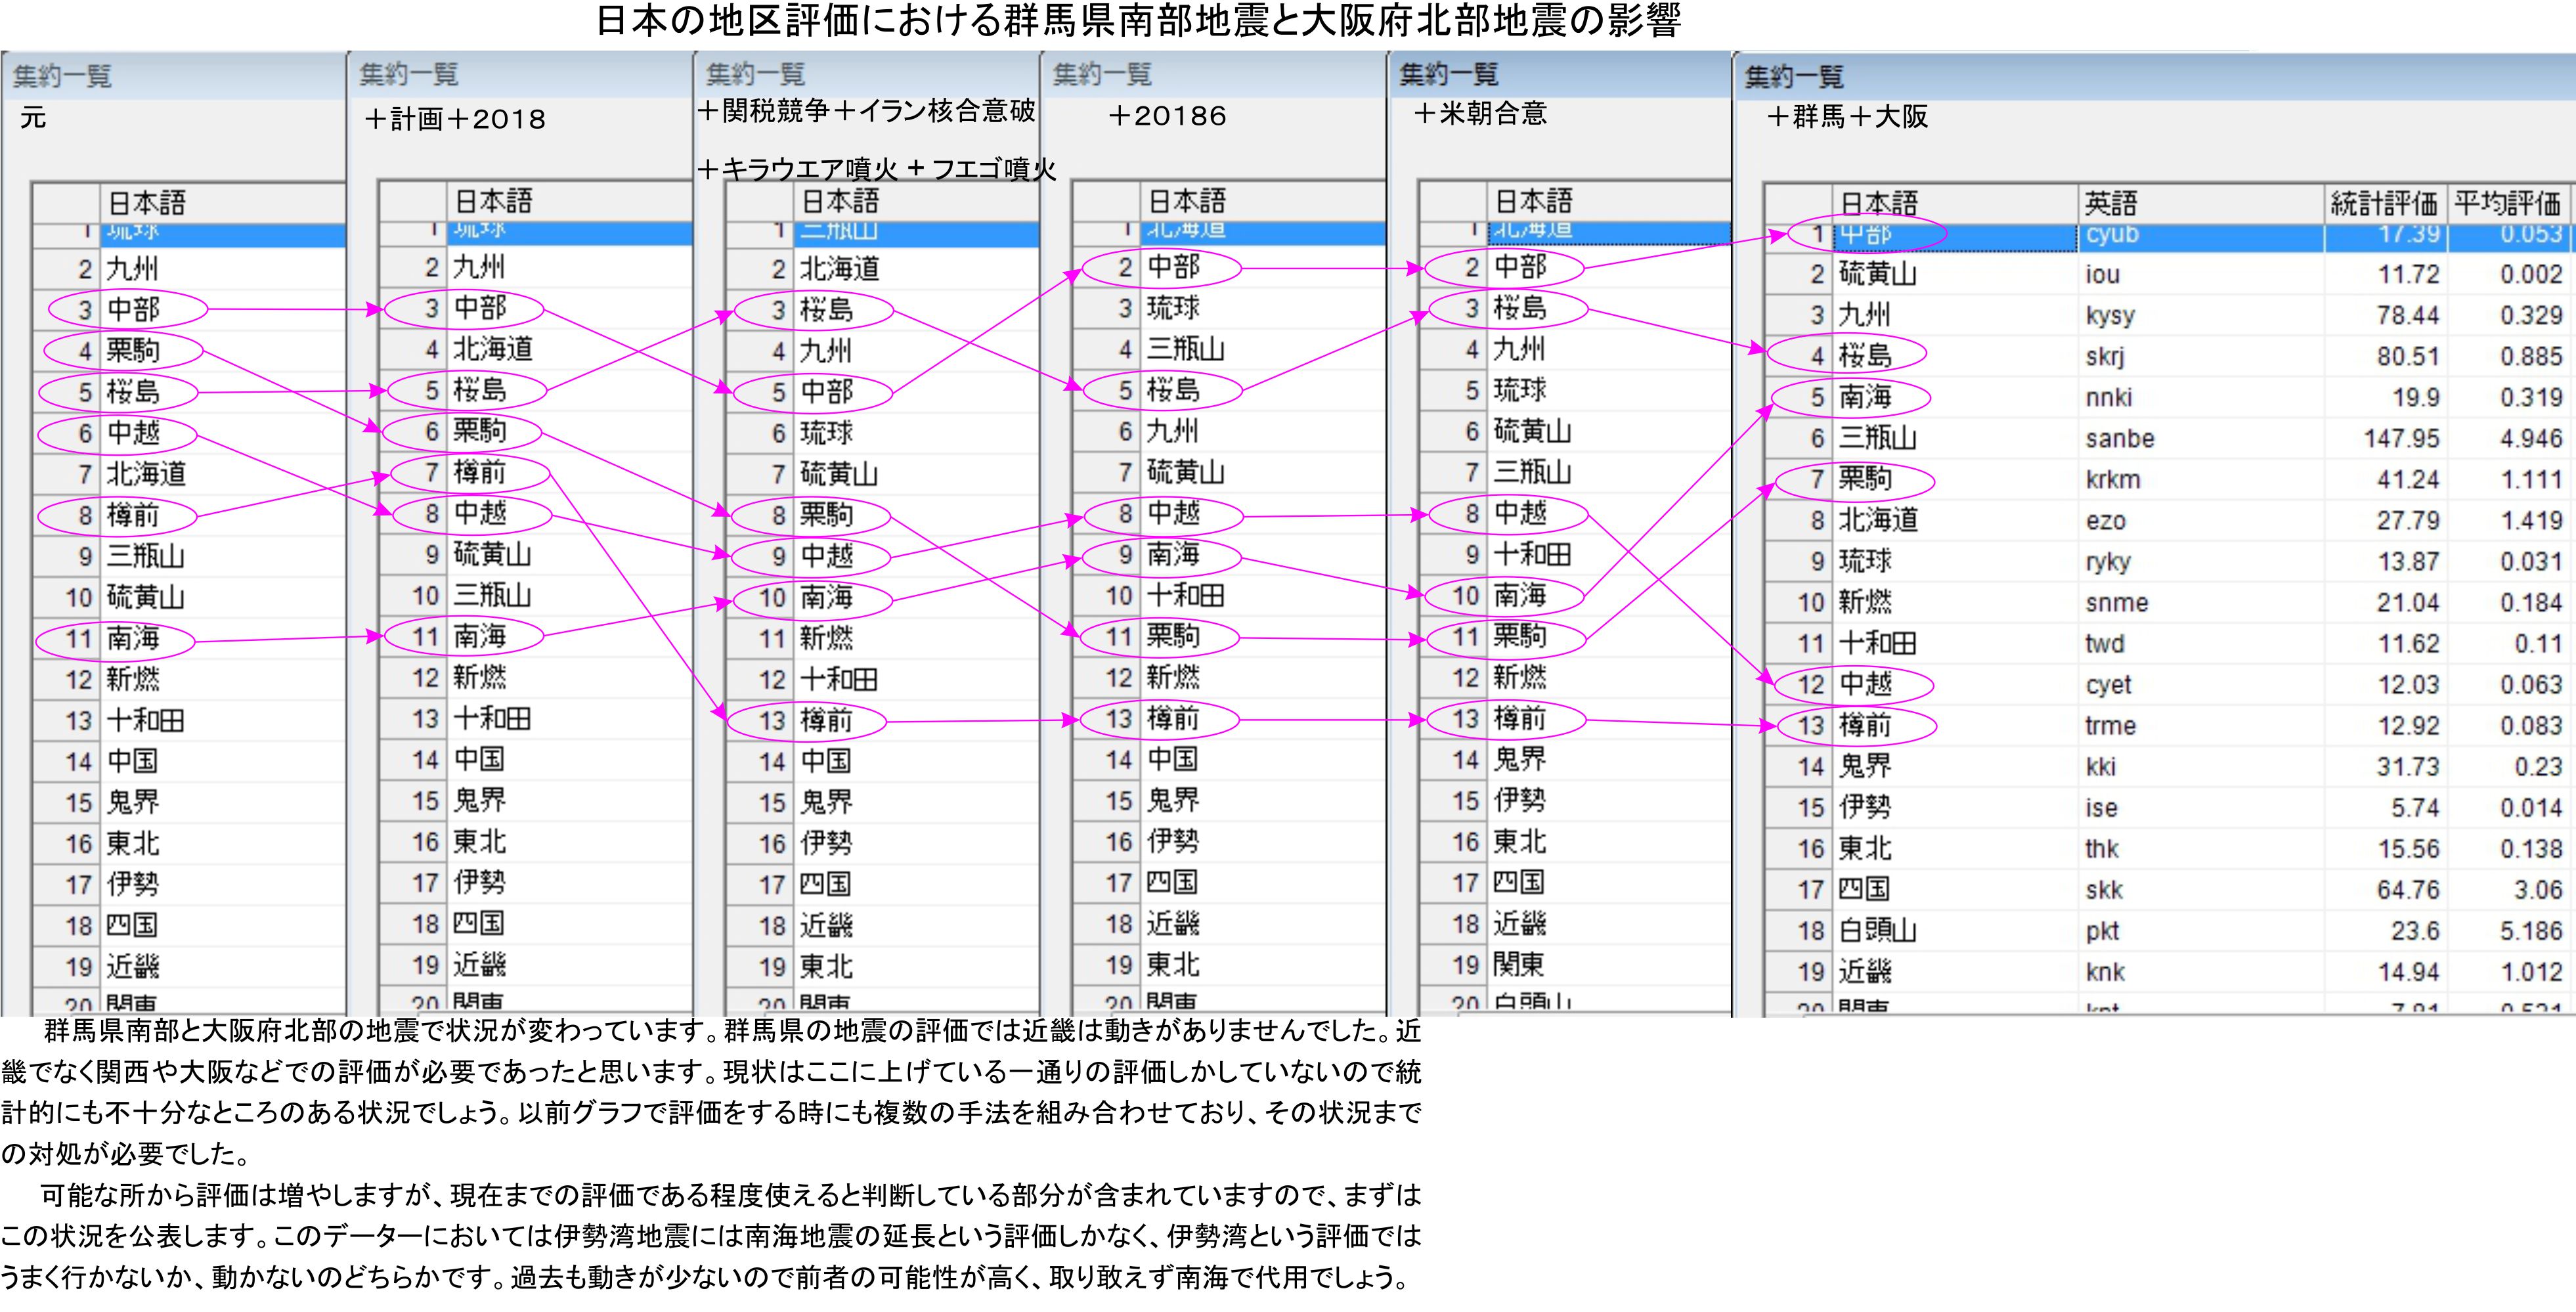Click the 元 label in first panel

coord(33,118)
